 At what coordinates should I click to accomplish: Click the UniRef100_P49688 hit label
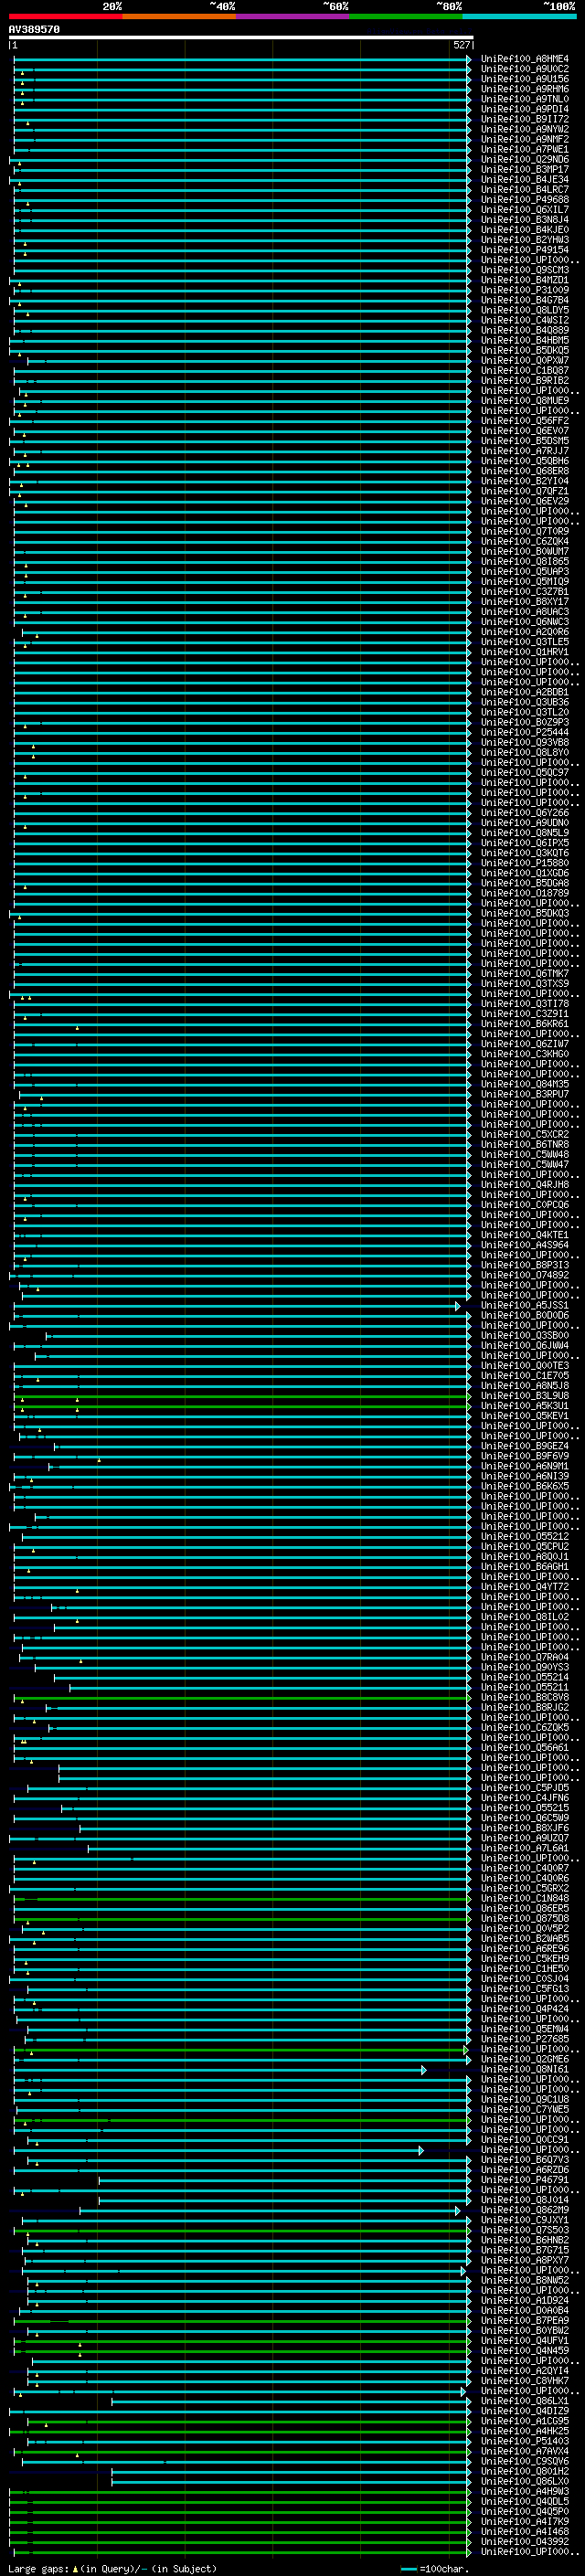524,199
